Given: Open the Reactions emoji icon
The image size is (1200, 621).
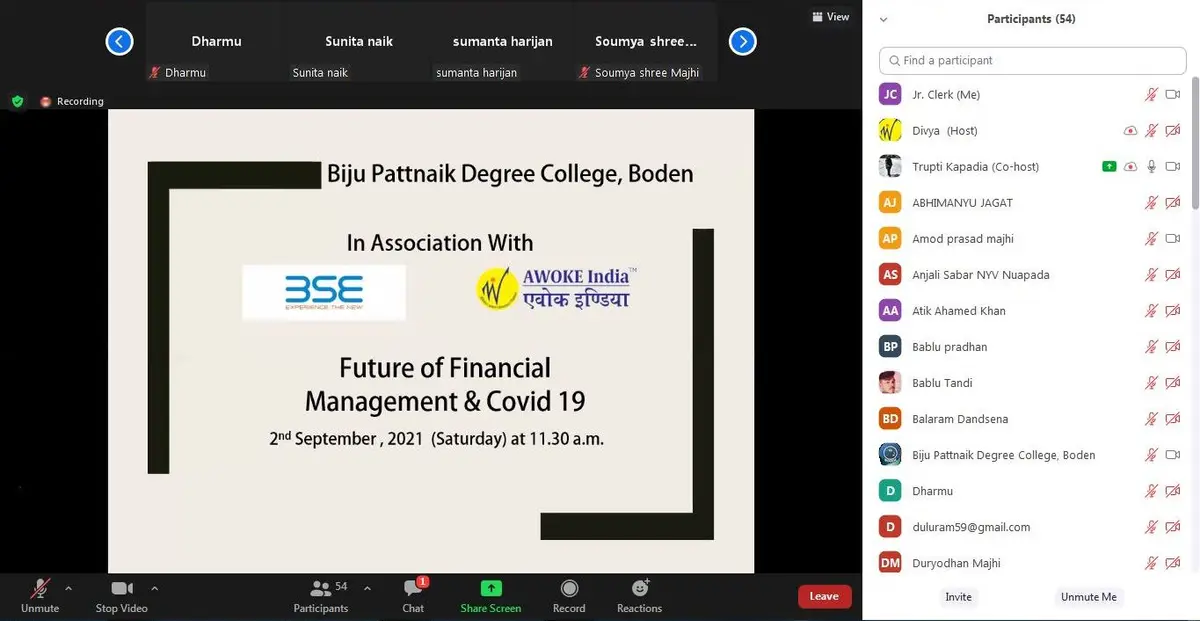Looking at the screenshot, I should point(640,588).
